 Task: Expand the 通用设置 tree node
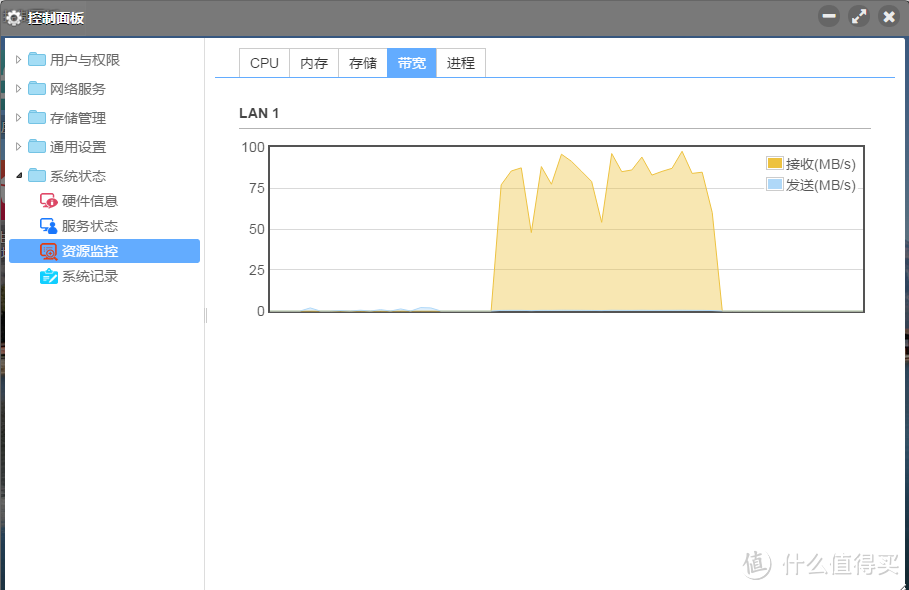(19, 146)
